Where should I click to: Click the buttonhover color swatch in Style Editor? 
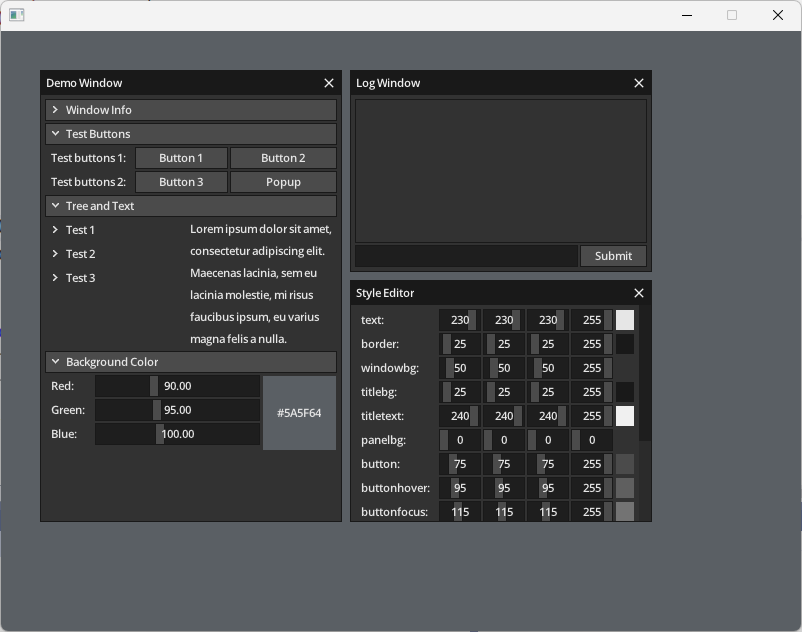tap(624, 487)
